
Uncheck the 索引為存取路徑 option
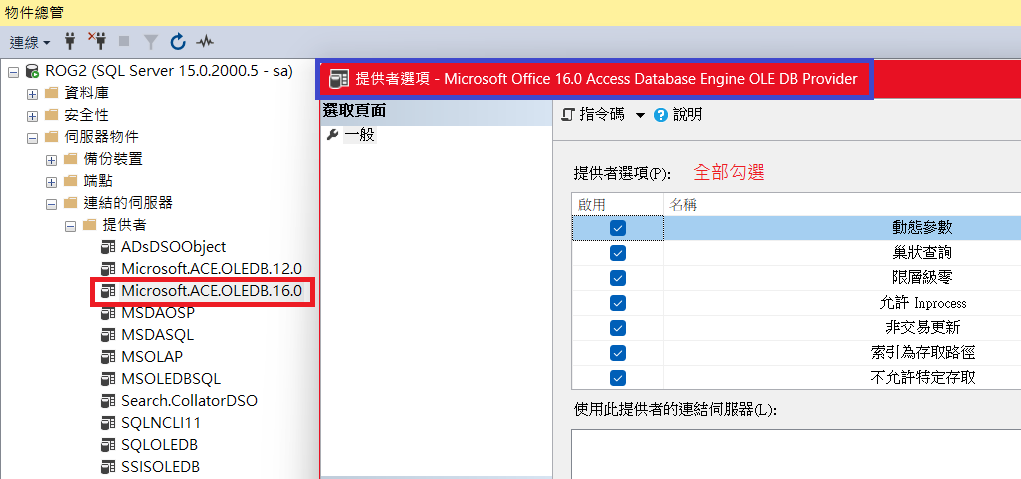pos(618,353)
